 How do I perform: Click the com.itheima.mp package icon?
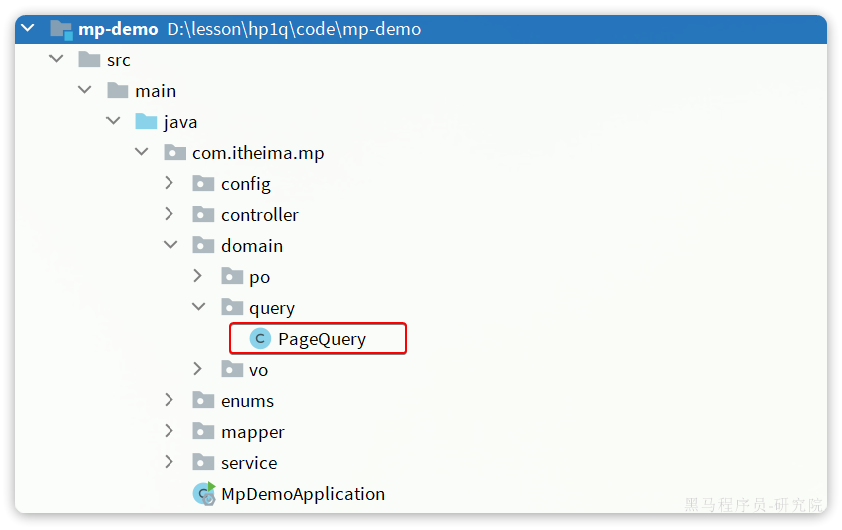pos(175,153)
